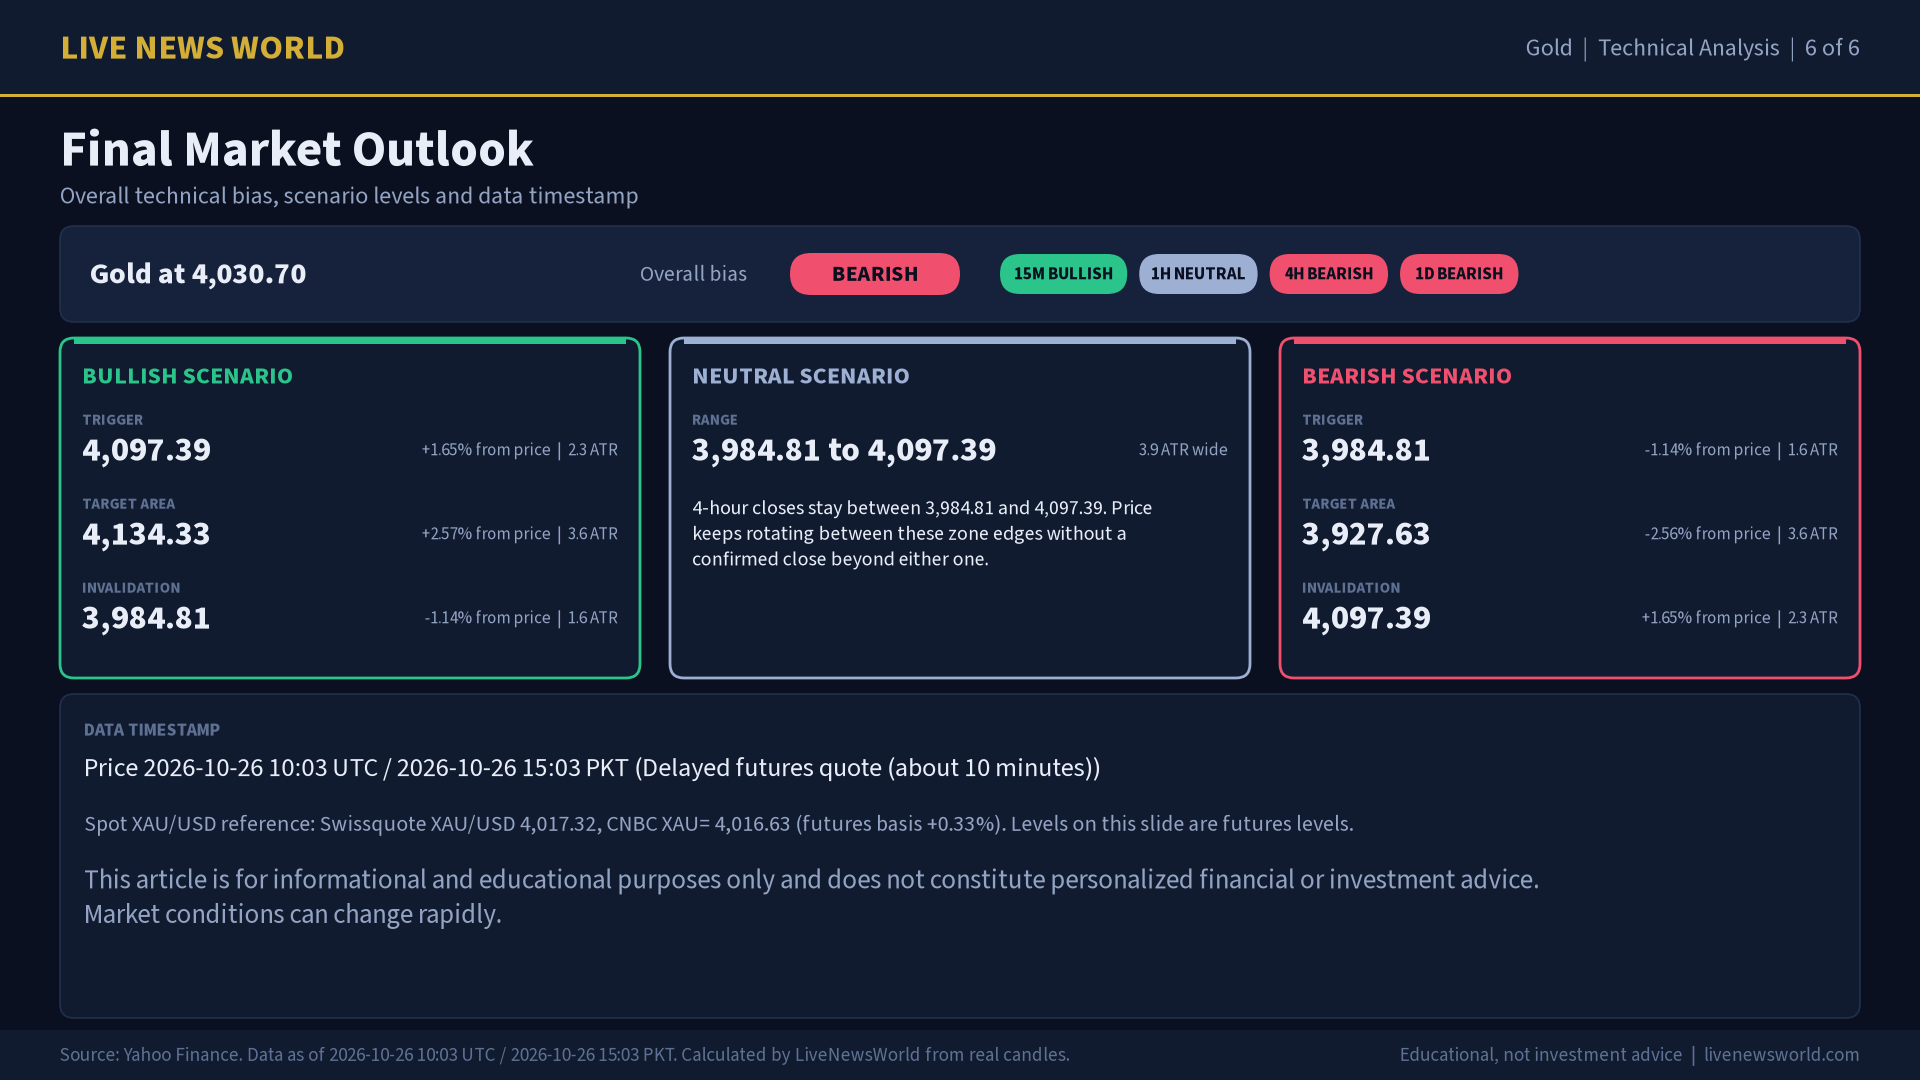Screen dimensions: 1920x1080
Task: Click the bearish target area value 3,927.63
Action: tap(1366, 534)
